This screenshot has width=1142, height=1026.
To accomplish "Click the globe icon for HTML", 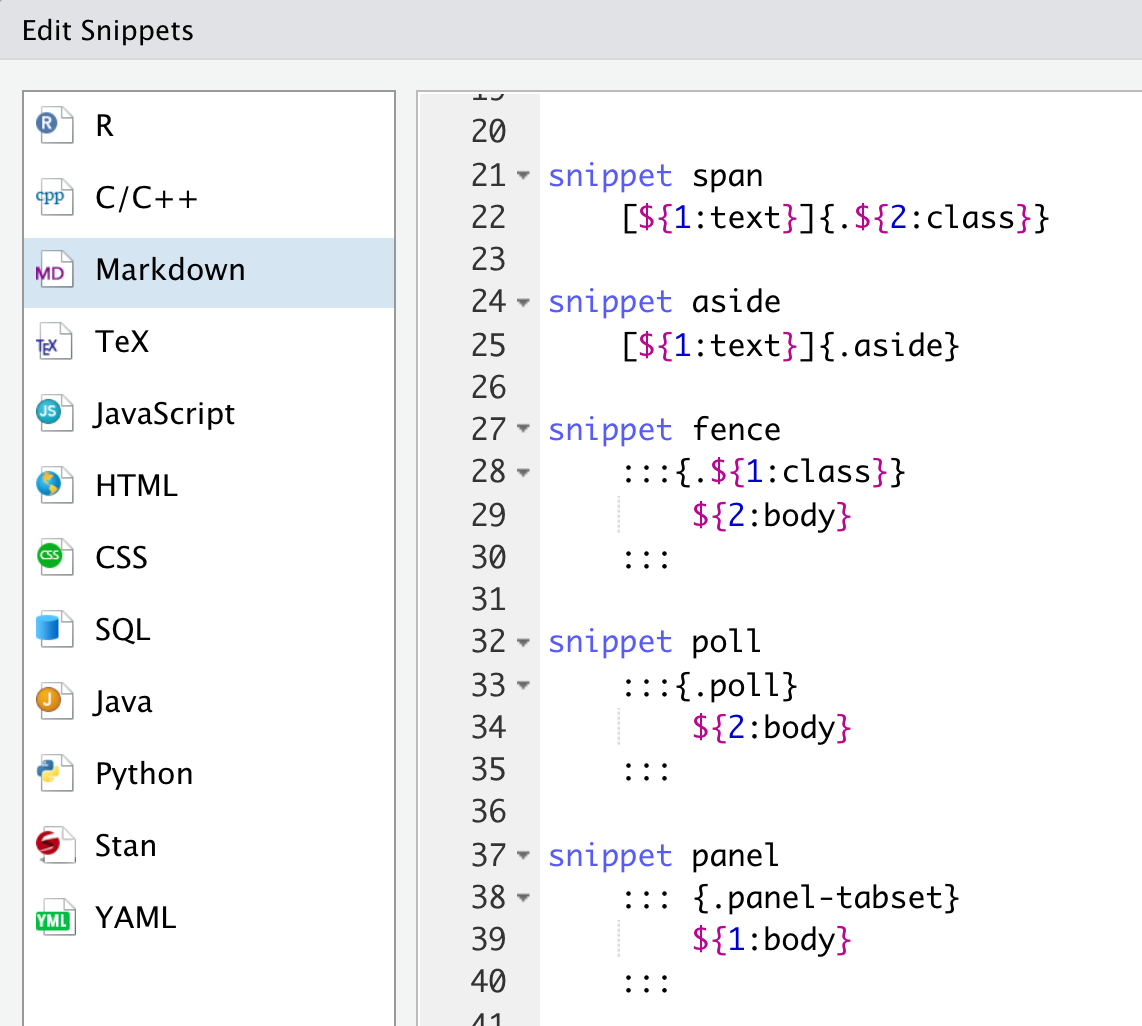I will pos(55,485).
